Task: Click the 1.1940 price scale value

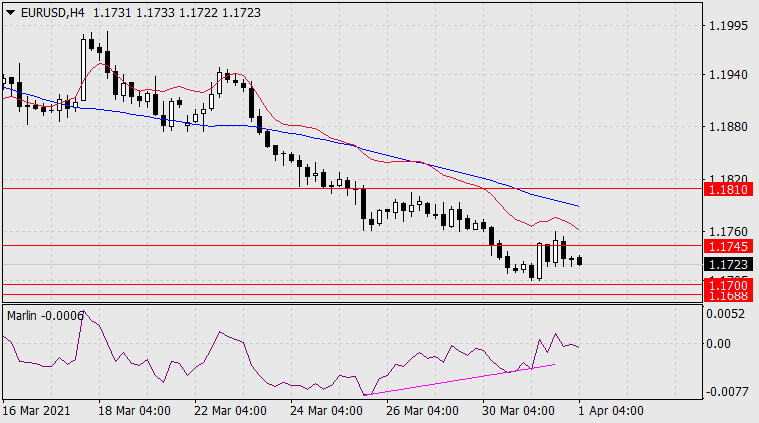Action: [x=728, y=75]
